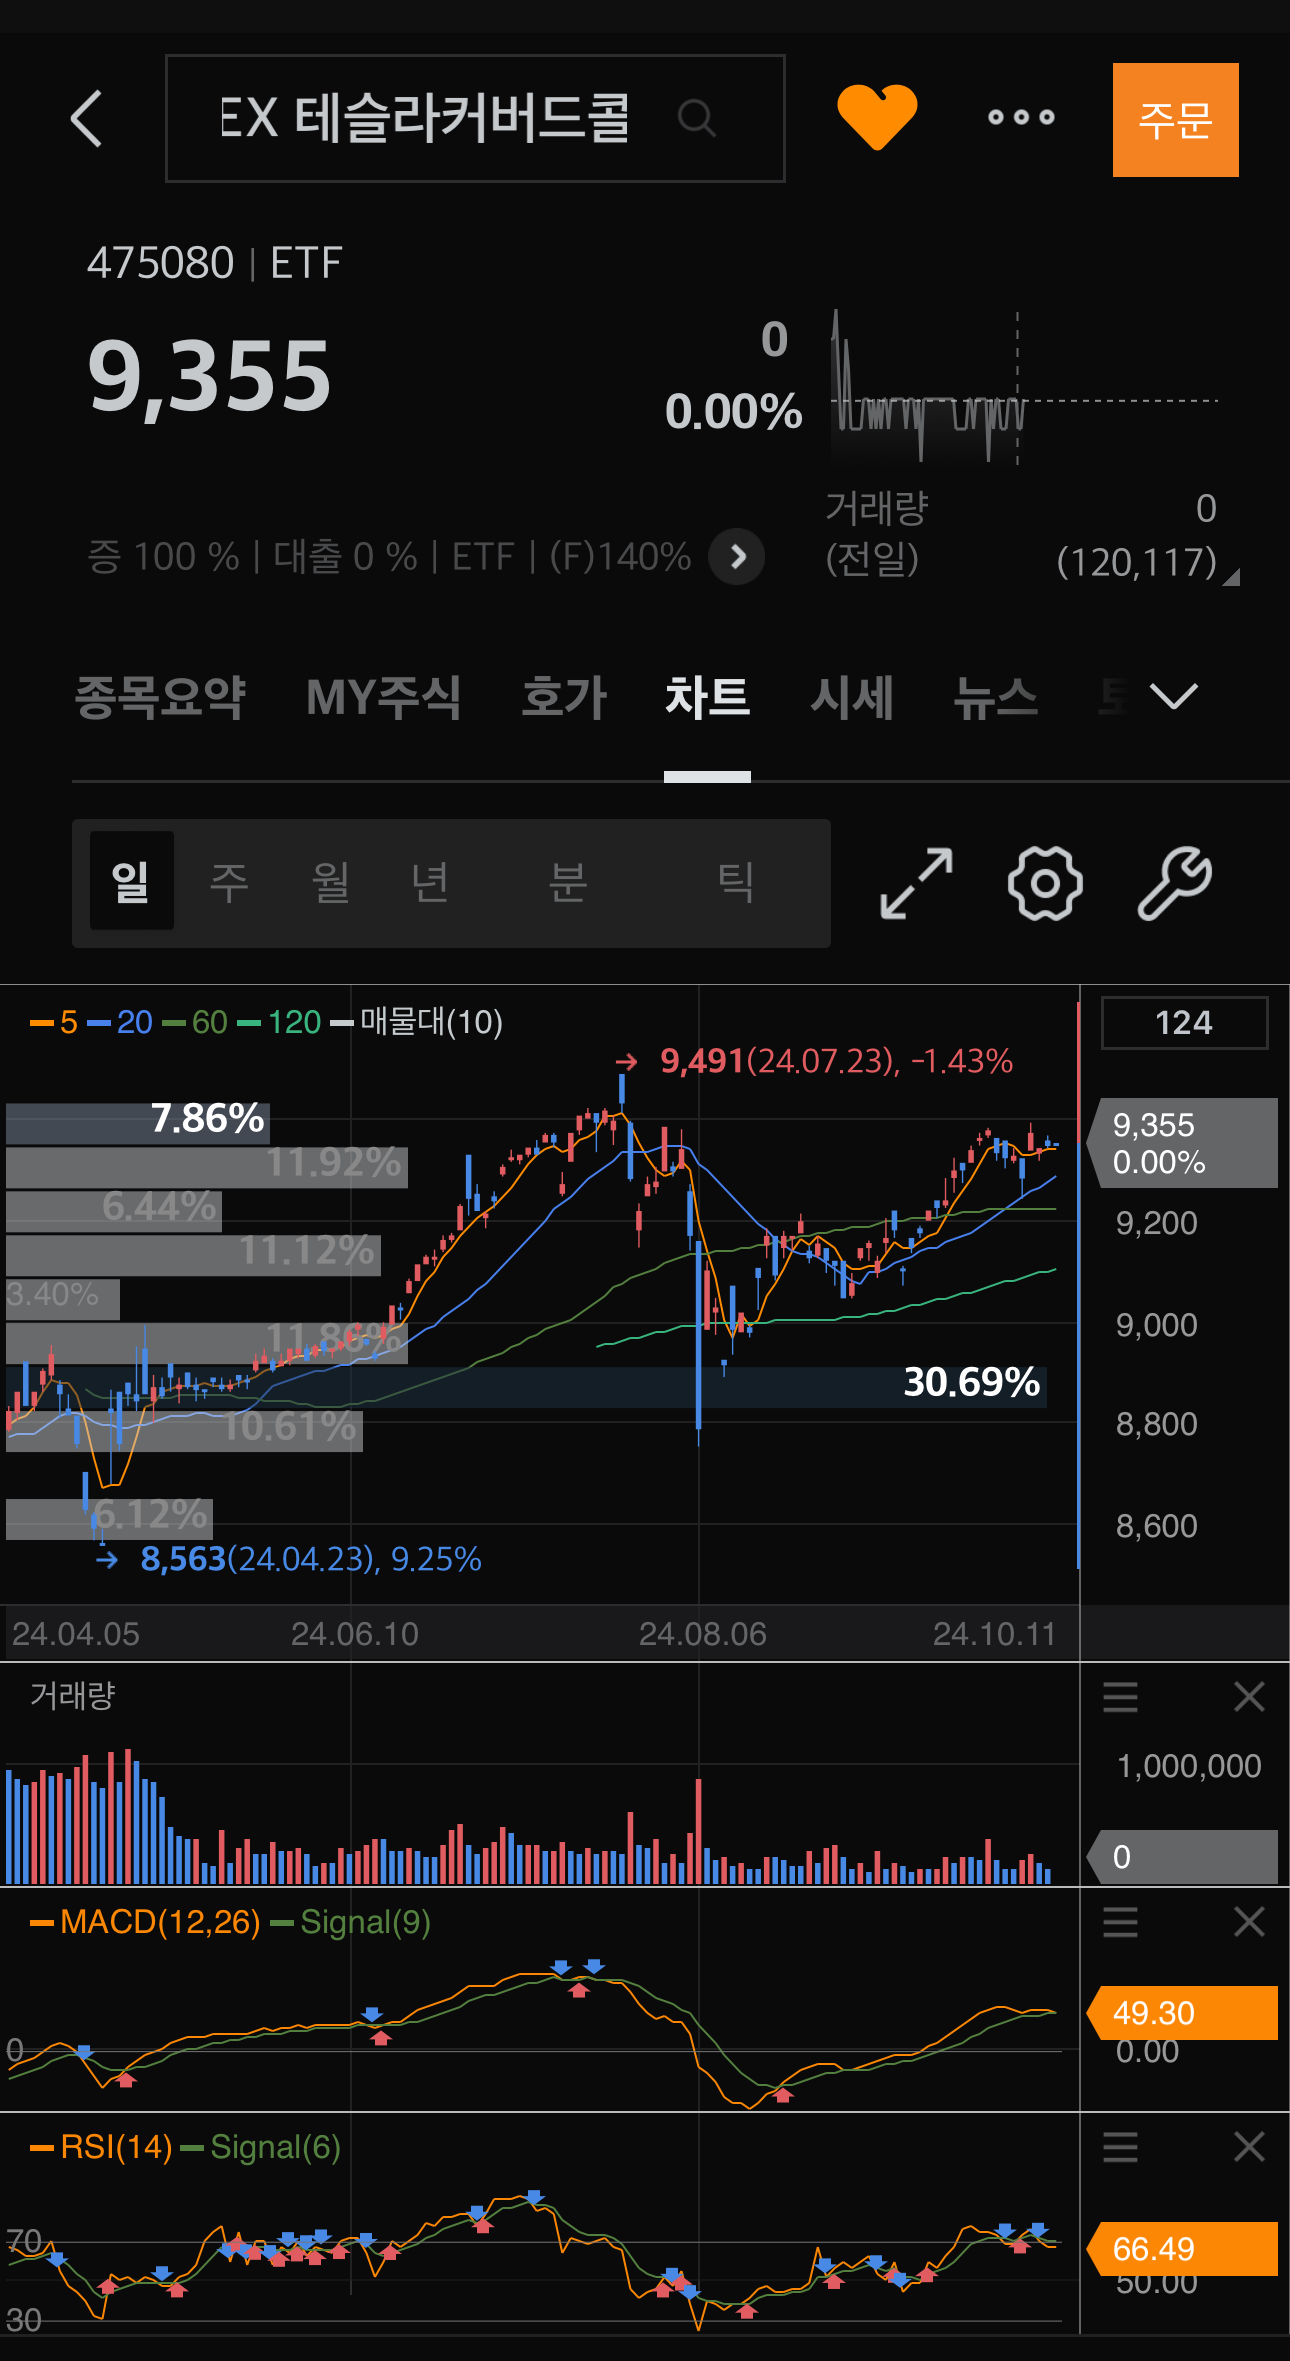Tap the 매물대(10) legend label

pos(417,1022)
